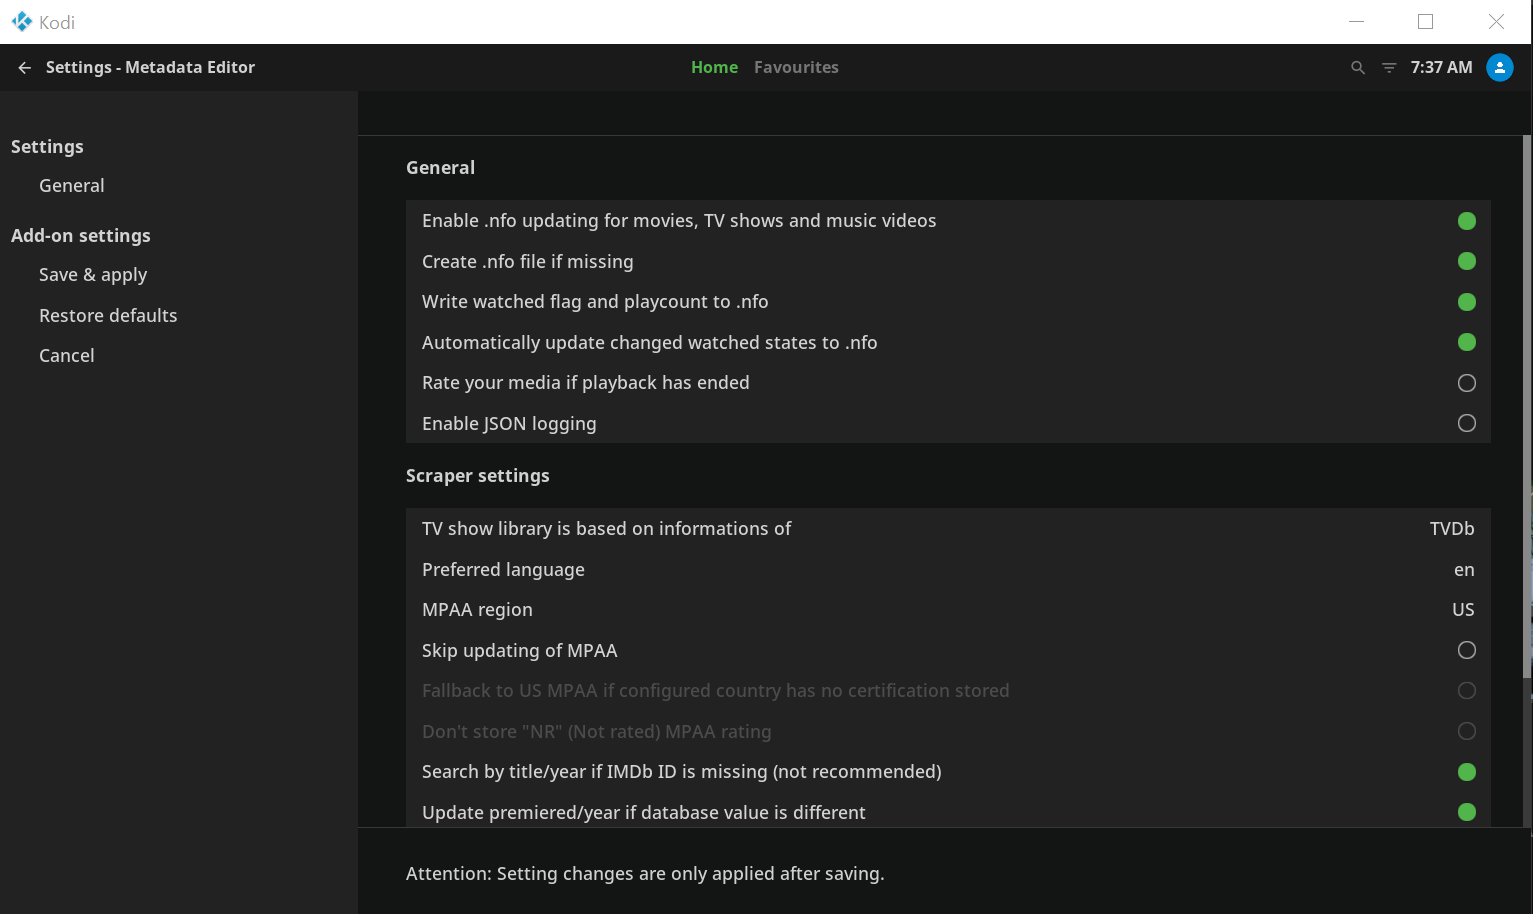The image size is (1533, 914).
Task: Select Restore defaults option
Action: pos(108,316)
